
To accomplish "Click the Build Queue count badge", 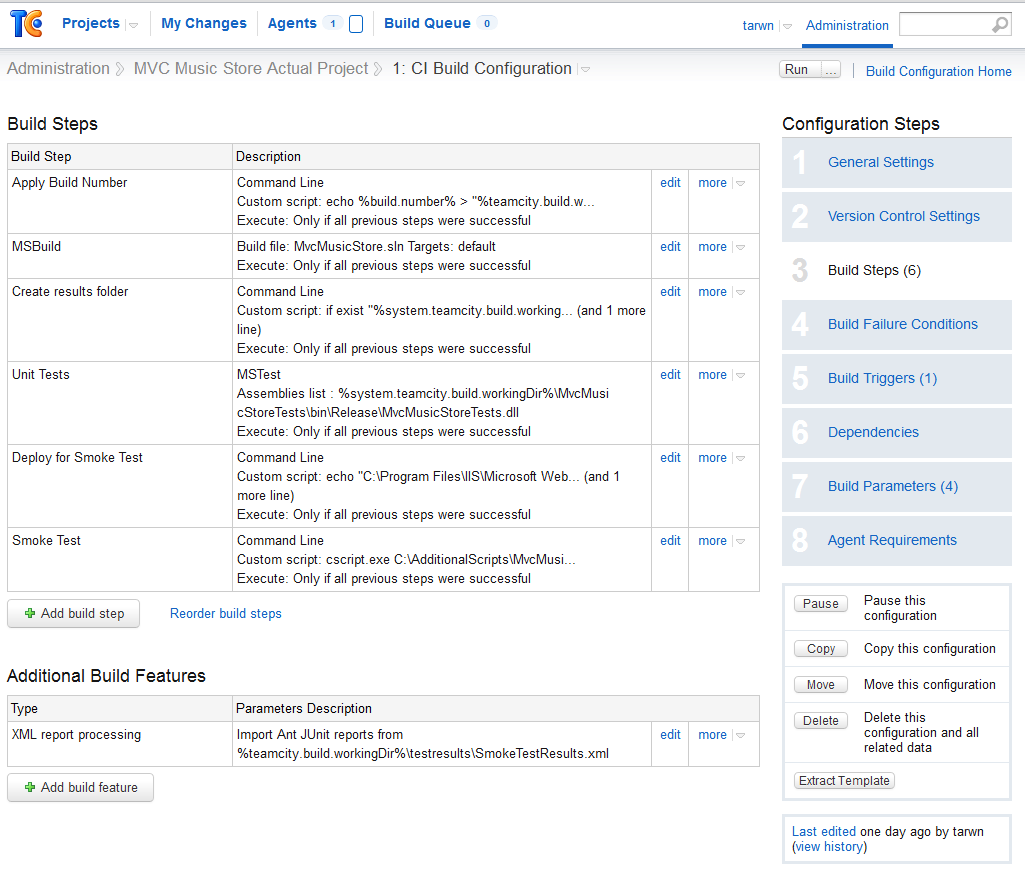I will point(487,24).
